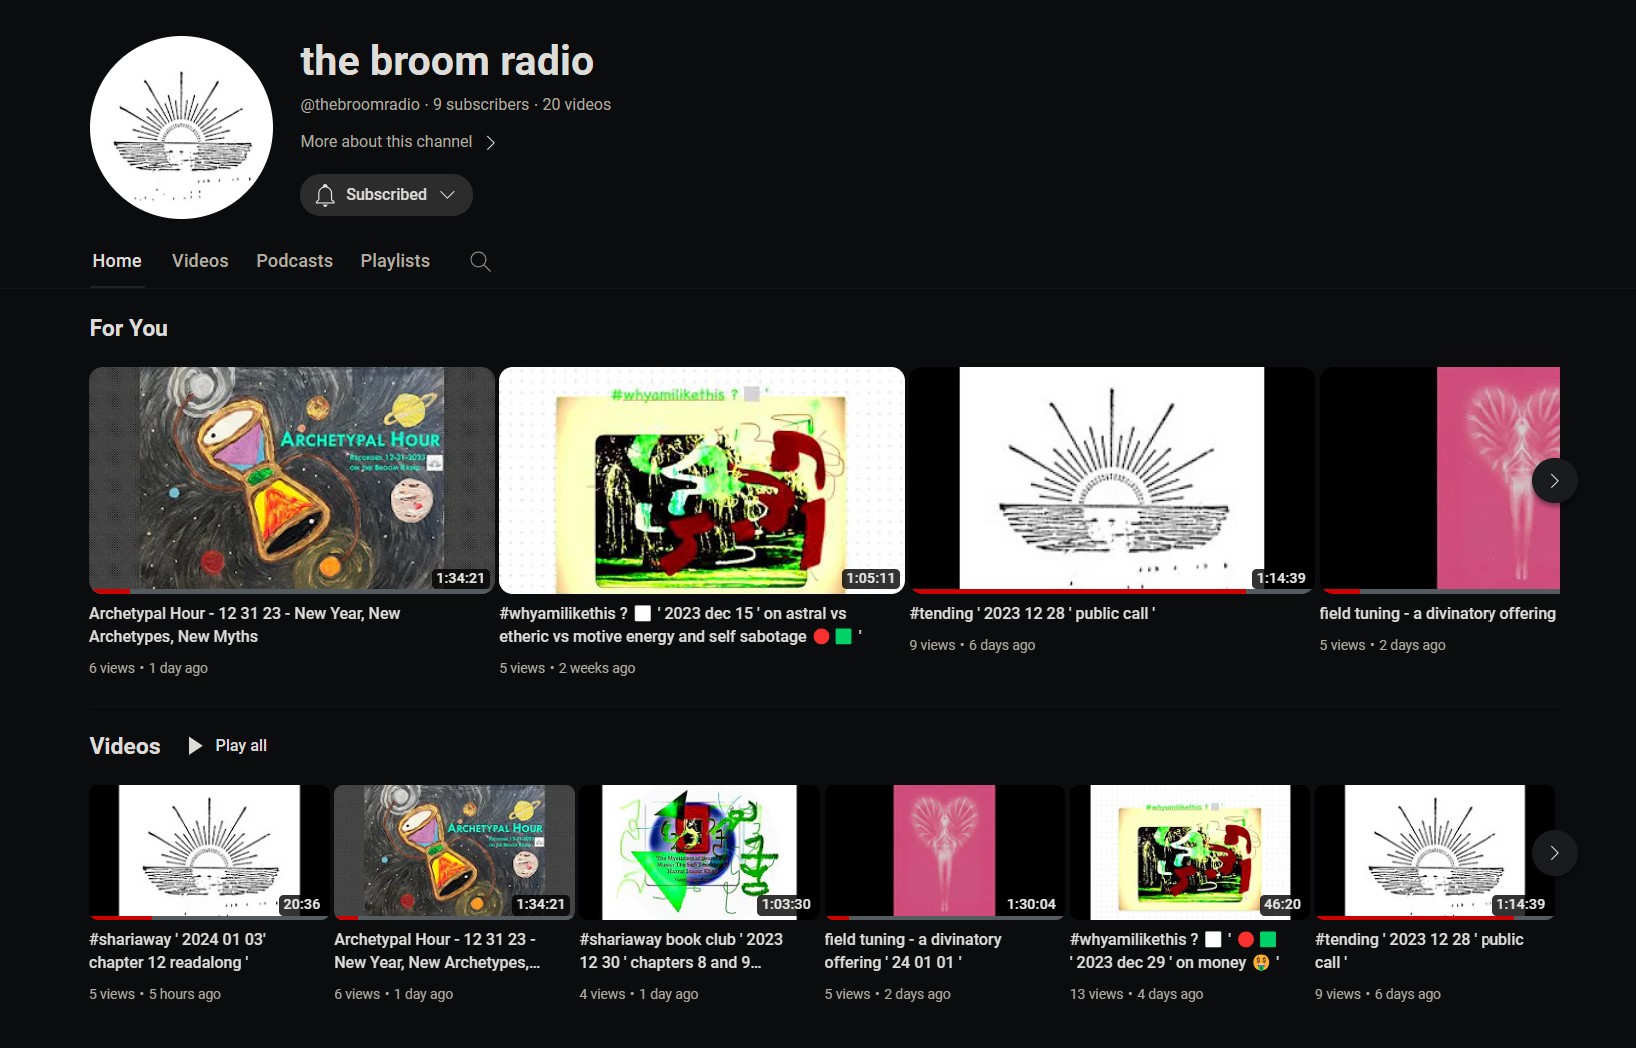
Task: Open Archetypal Hour video title in For You
Action: [x=244, y=625]
